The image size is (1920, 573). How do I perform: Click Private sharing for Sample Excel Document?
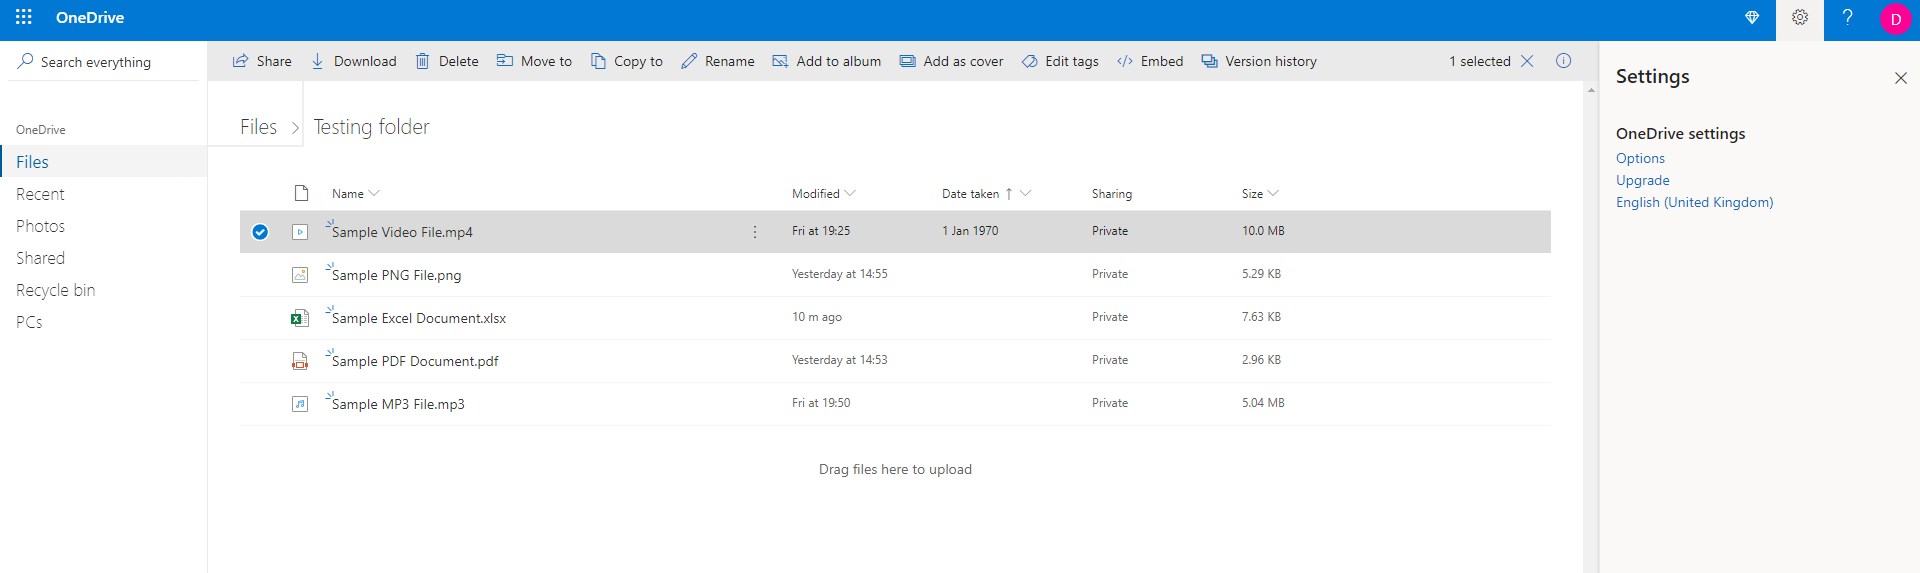click(1110, 317)
